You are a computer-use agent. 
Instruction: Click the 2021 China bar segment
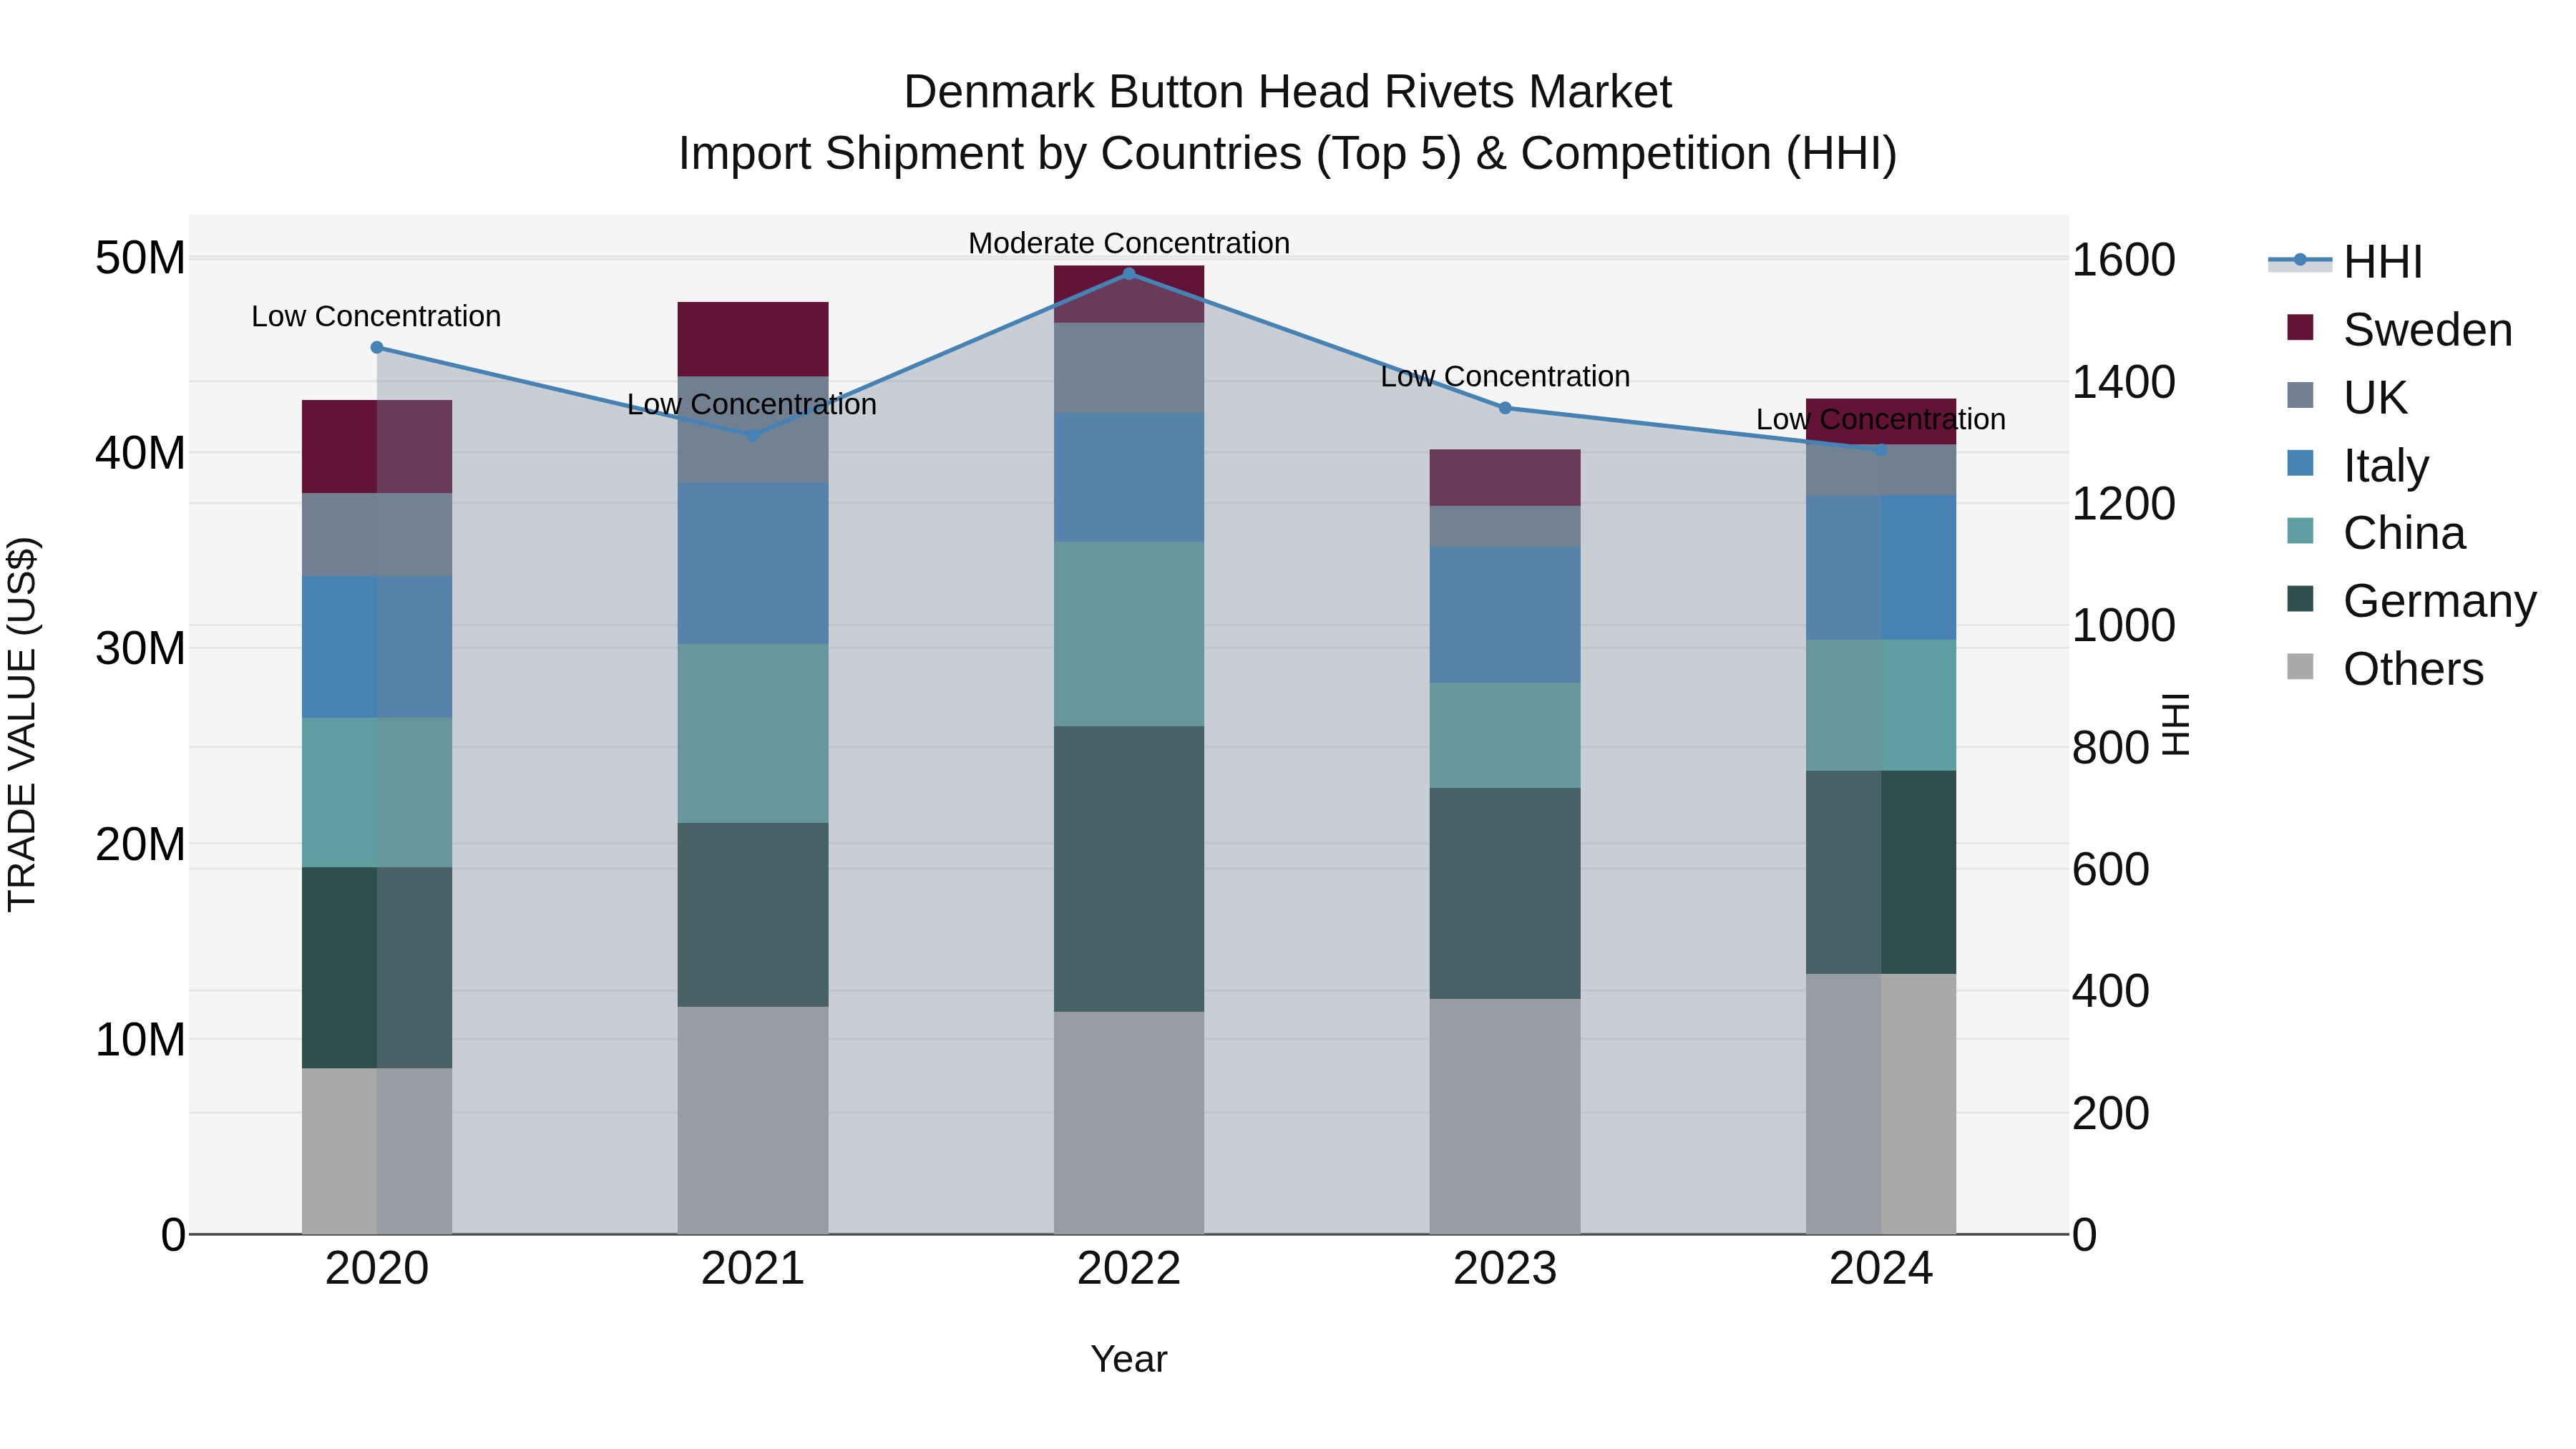[753, 733]
